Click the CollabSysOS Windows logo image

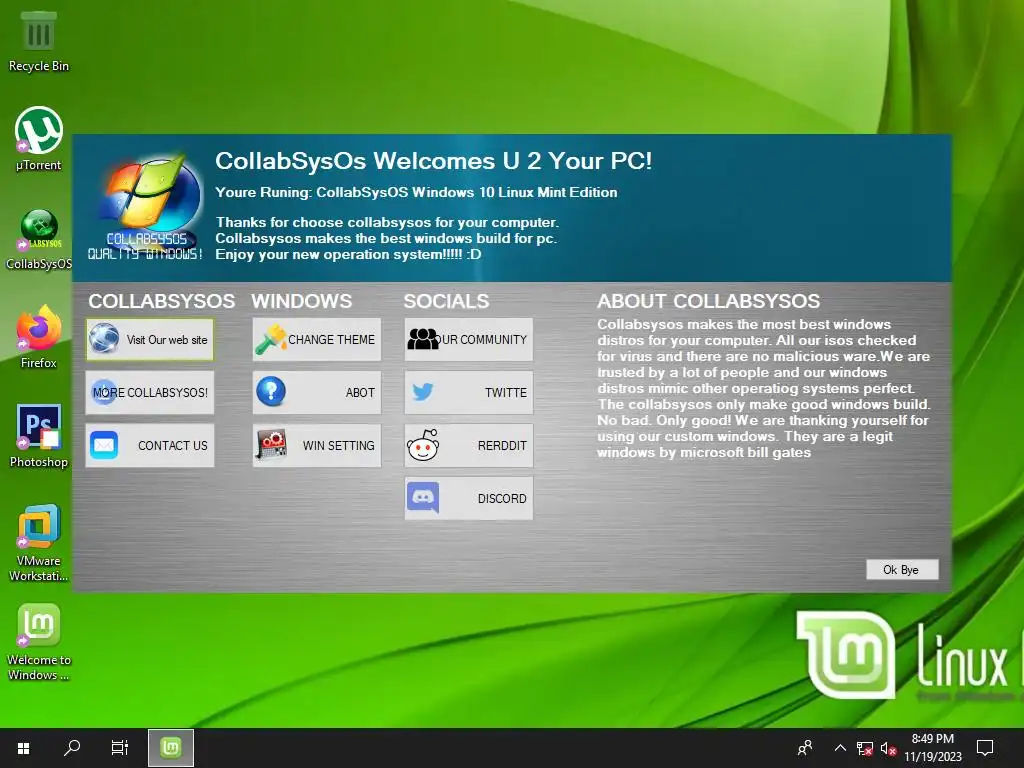[x=146, y=208]
